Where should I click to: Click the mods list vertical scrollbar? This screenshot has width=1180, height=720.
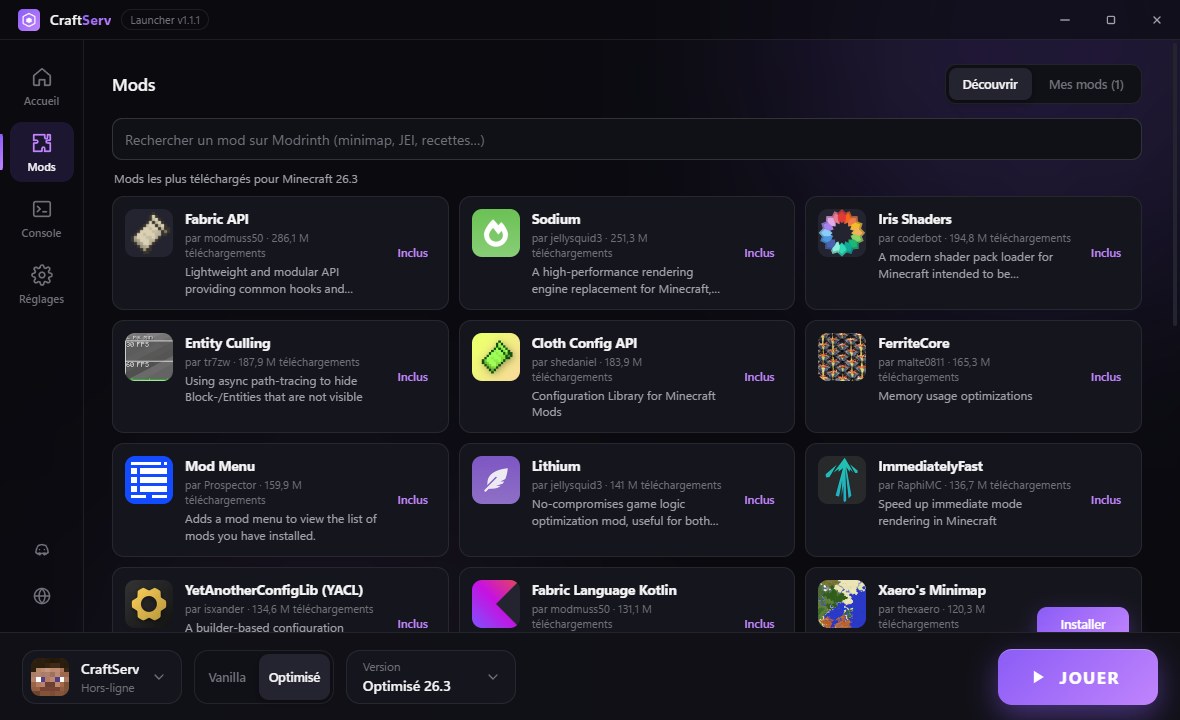(1175, 184)
